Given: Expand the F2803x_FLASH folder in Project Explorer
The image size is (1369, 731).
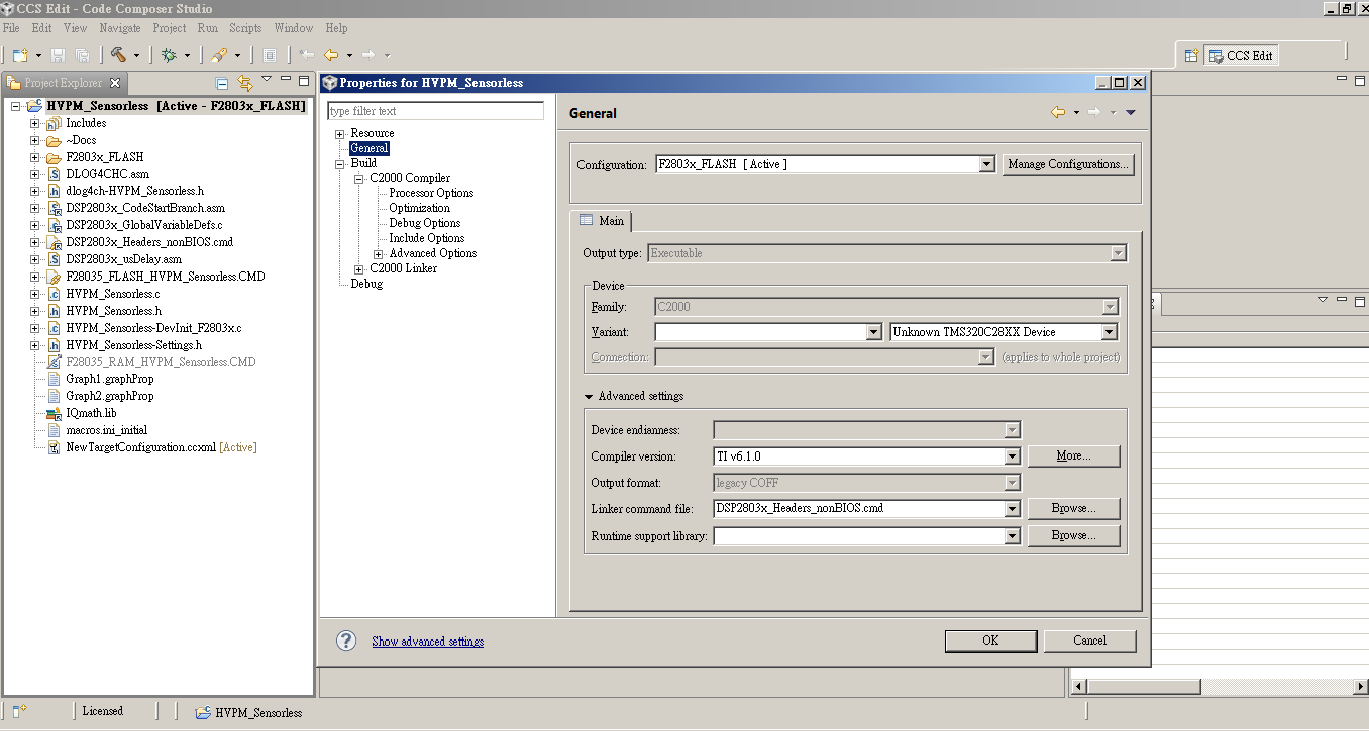Looking at the screenshot, I should coord(34,158).
